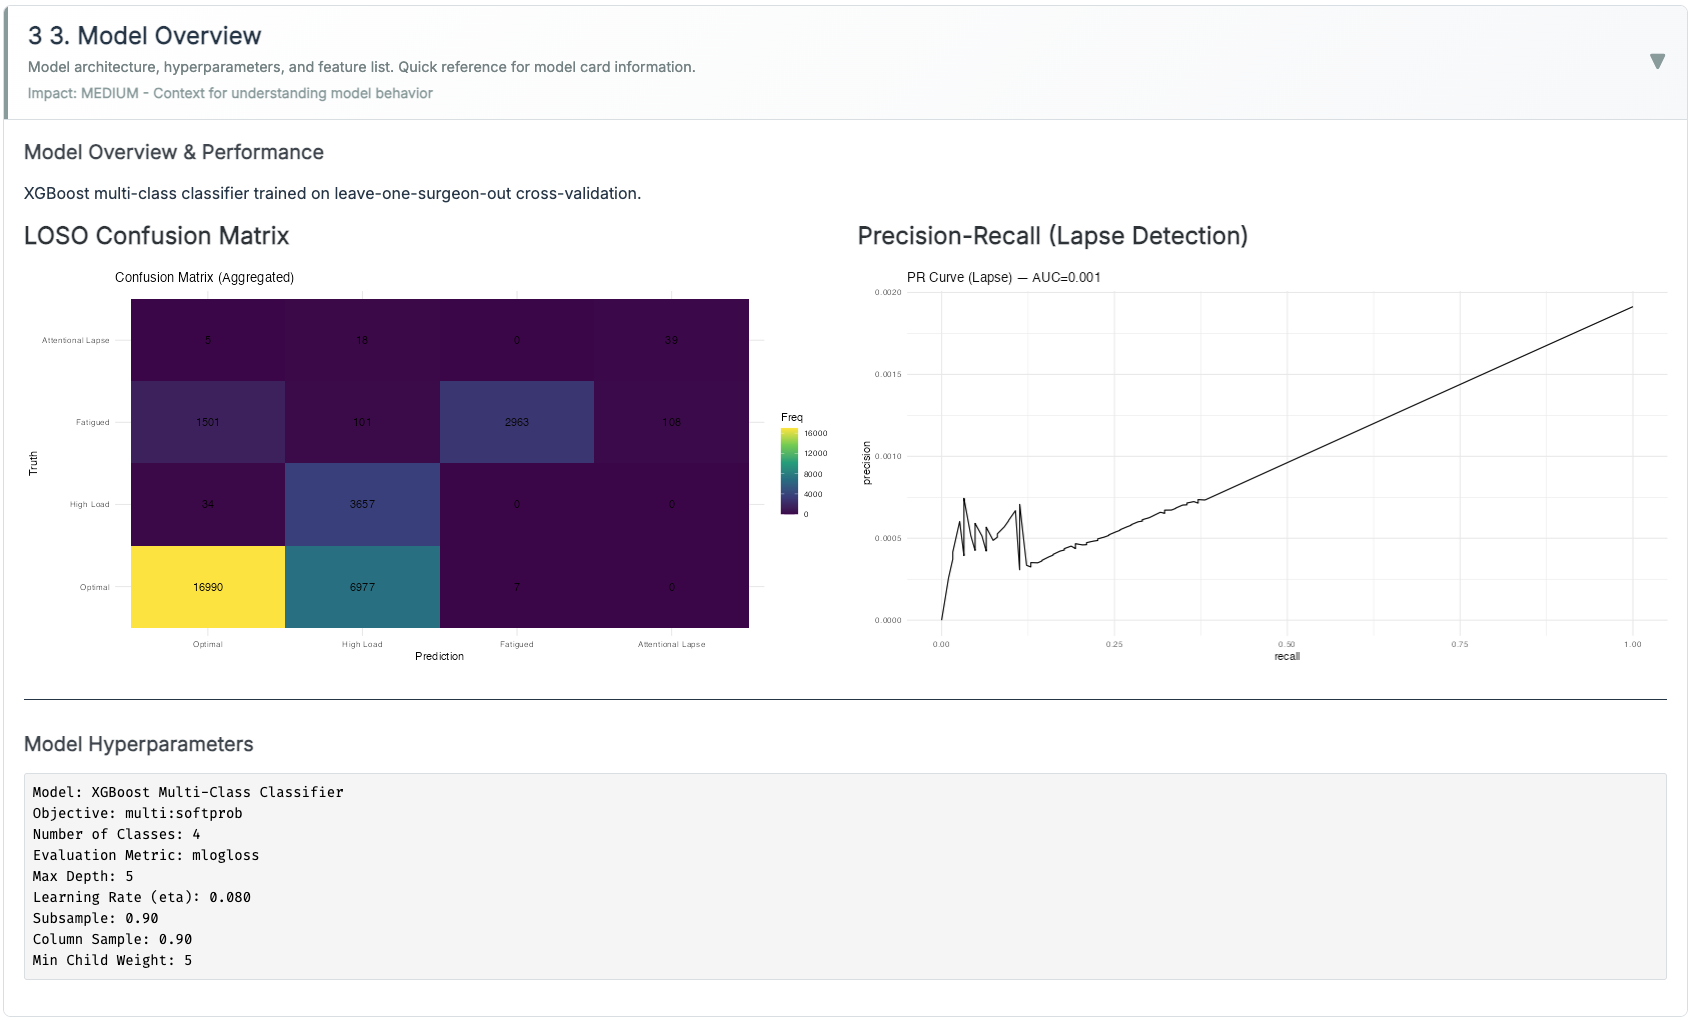The image size is (1693, 1020).
Task: Click the teal 6977 confusion matrix cell
Action: coord(362,587)
